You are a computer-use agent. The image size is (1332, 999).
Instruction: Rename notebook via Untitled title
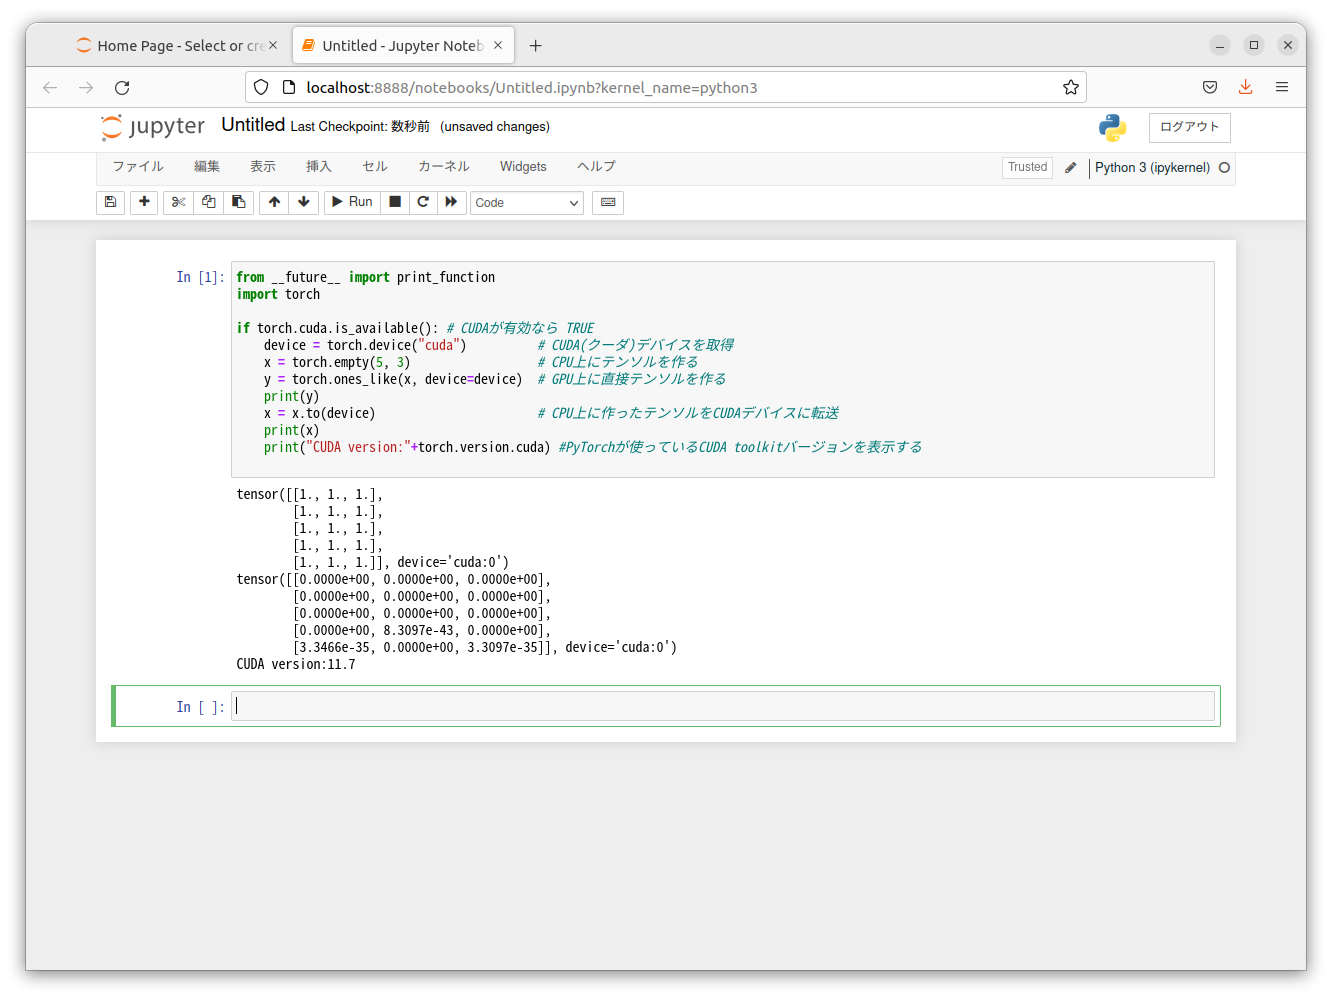(253, 125)
